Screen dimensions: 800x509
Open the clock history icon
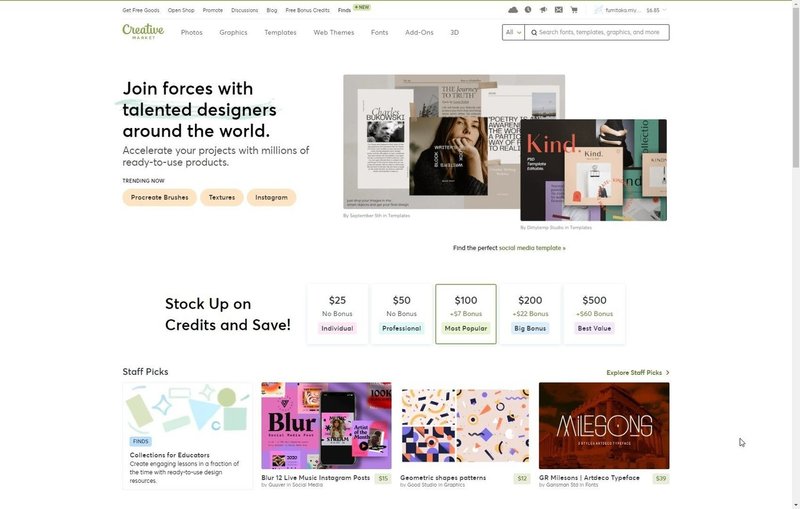click(528, 10)
